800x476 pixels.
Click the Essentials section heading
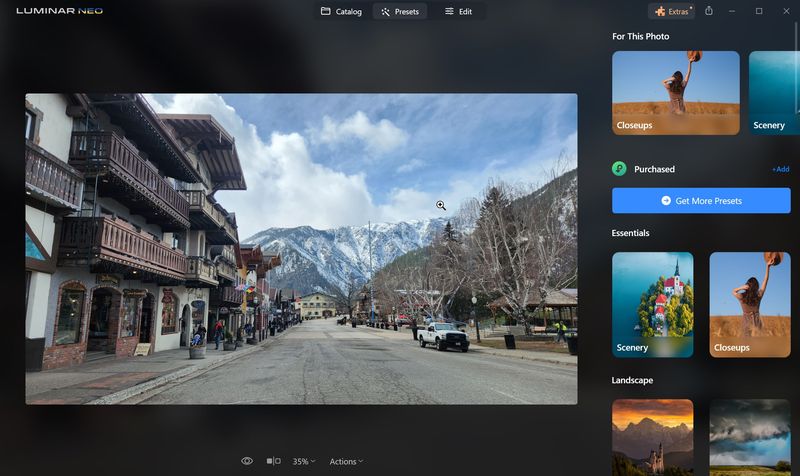[x=631, y=233]
